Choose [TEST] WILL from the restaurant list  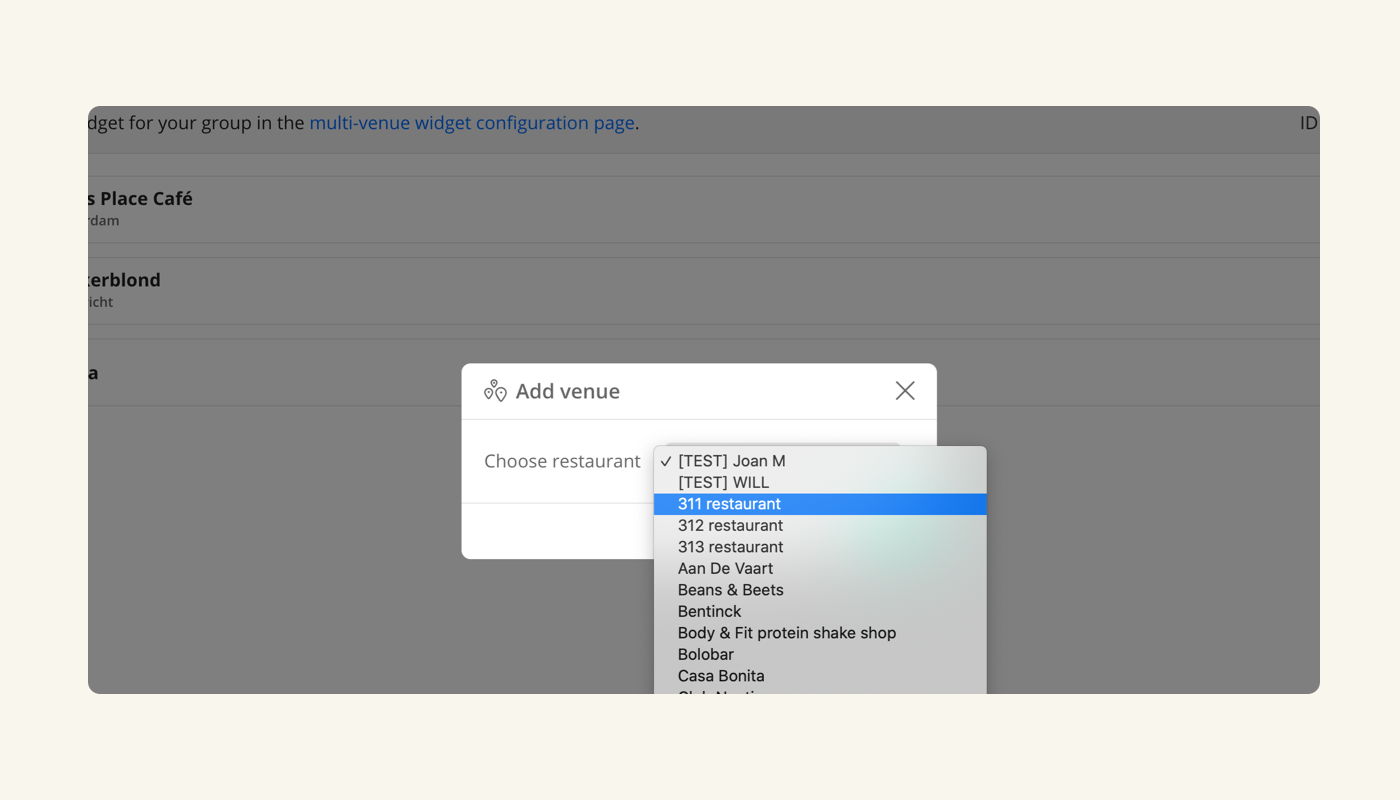click(x=723, y=483)
